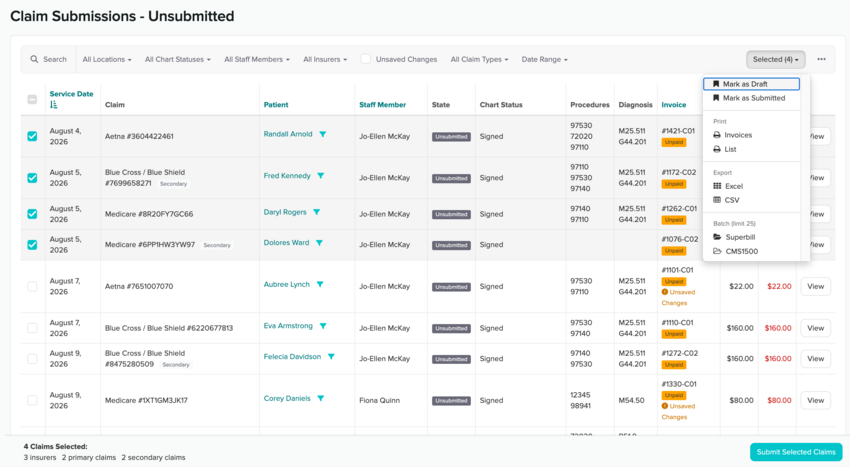850x467 pixels.
Task: Uncheck the Daryl Rogers claim row checkbox
Action: pos(32,214)
